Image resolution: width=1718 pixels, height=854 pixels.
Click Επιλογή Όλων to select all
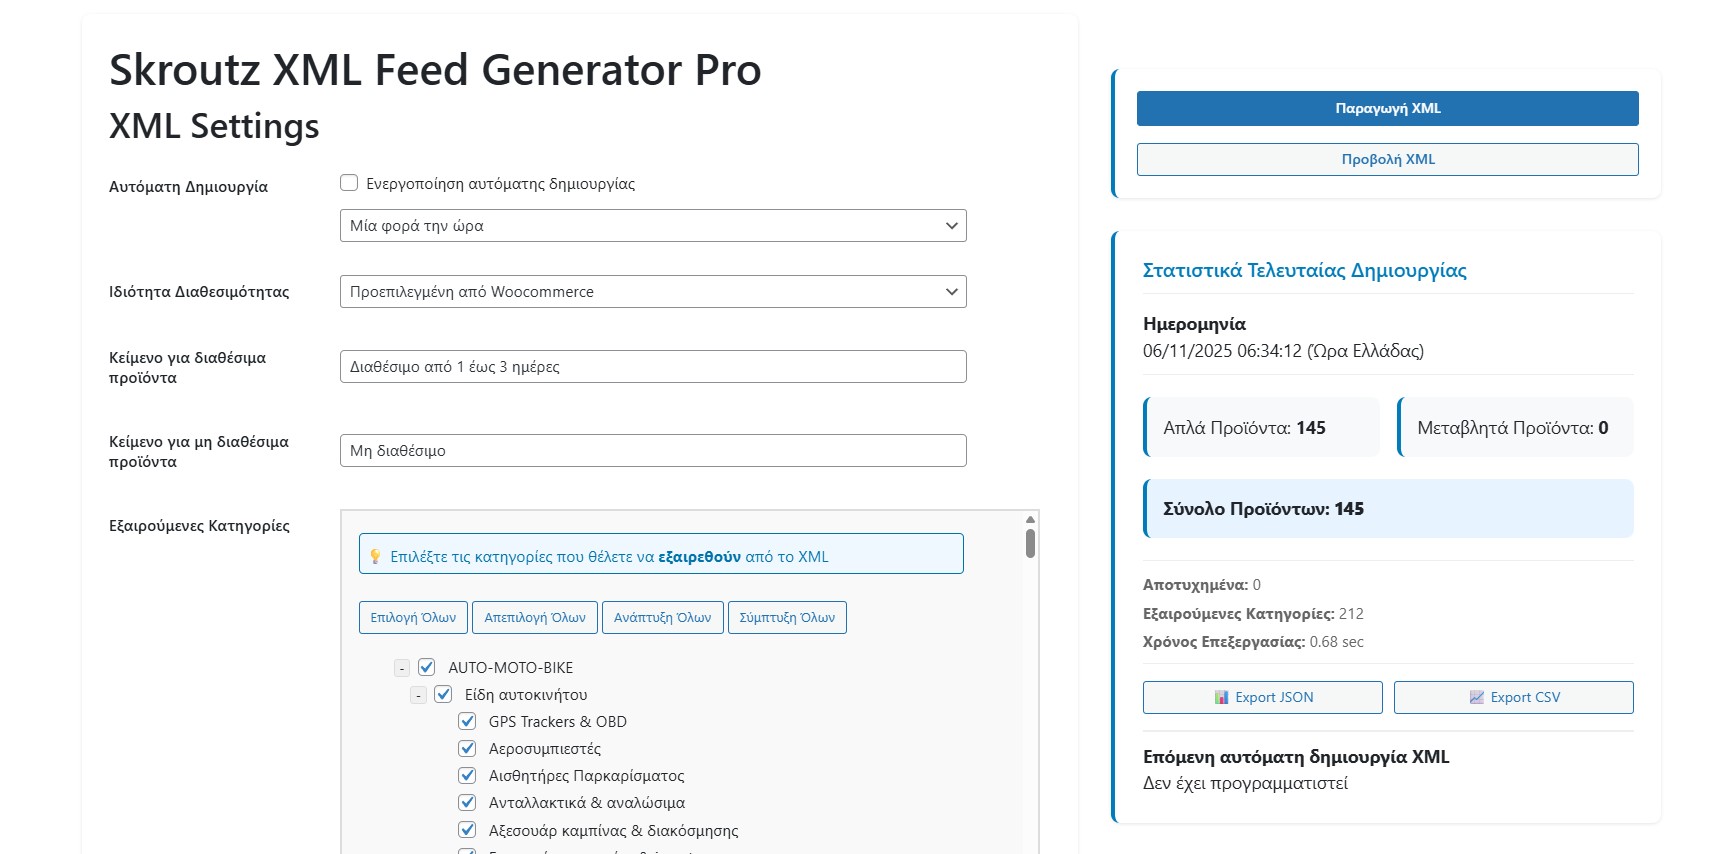[413, 618]
